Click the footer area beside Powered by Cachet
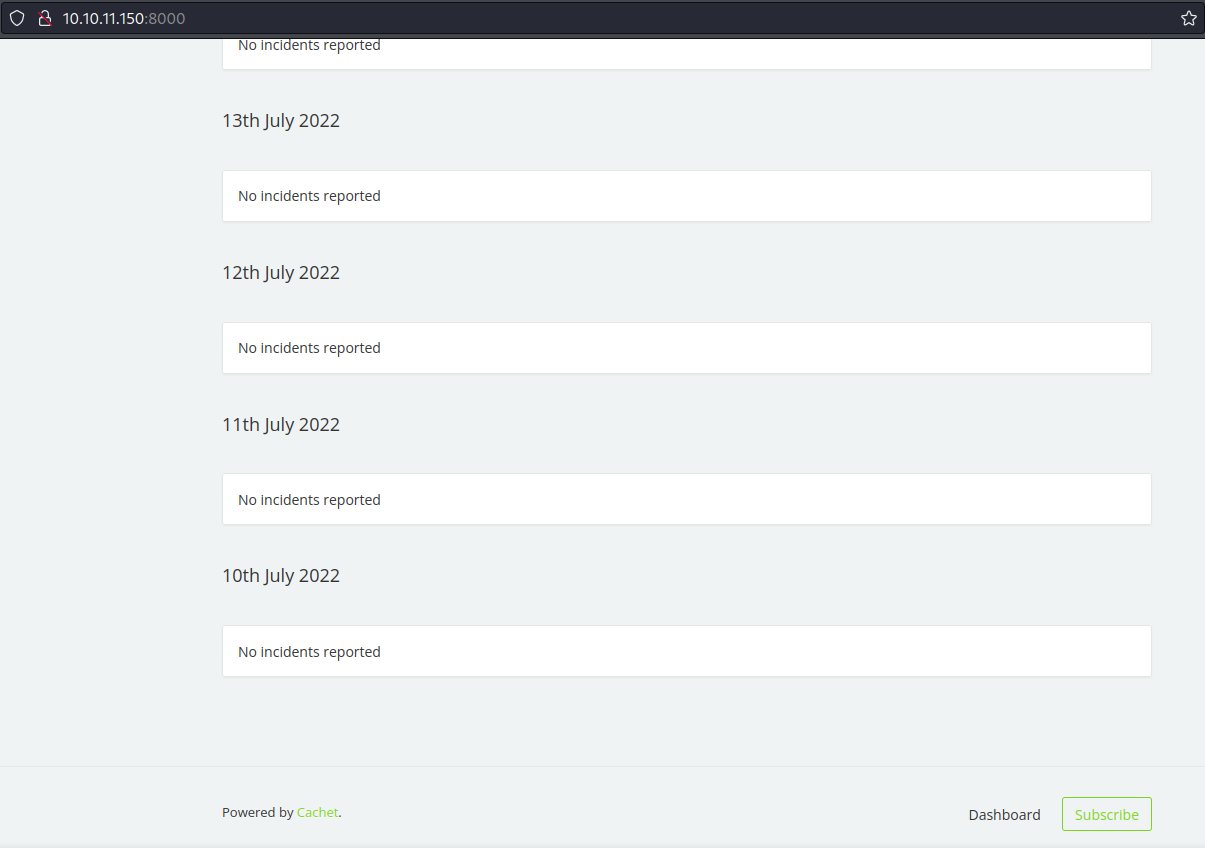The image size is (1205, 848). pos(600,812)
